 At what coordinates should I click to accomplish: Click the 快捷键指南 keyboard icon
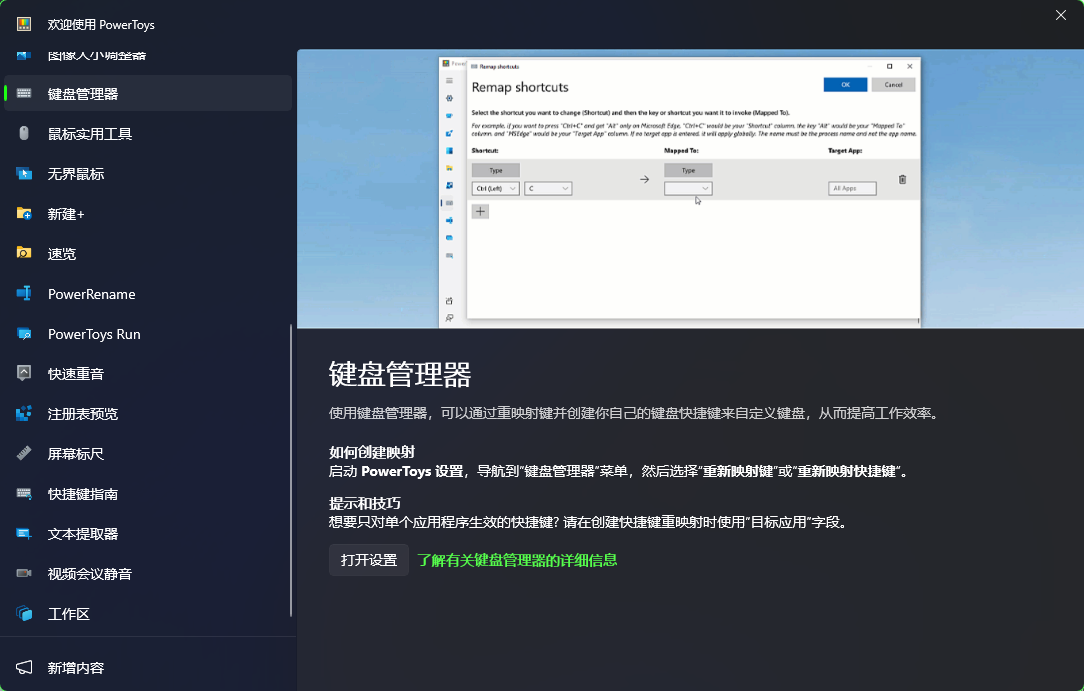[x=24, y=493]
